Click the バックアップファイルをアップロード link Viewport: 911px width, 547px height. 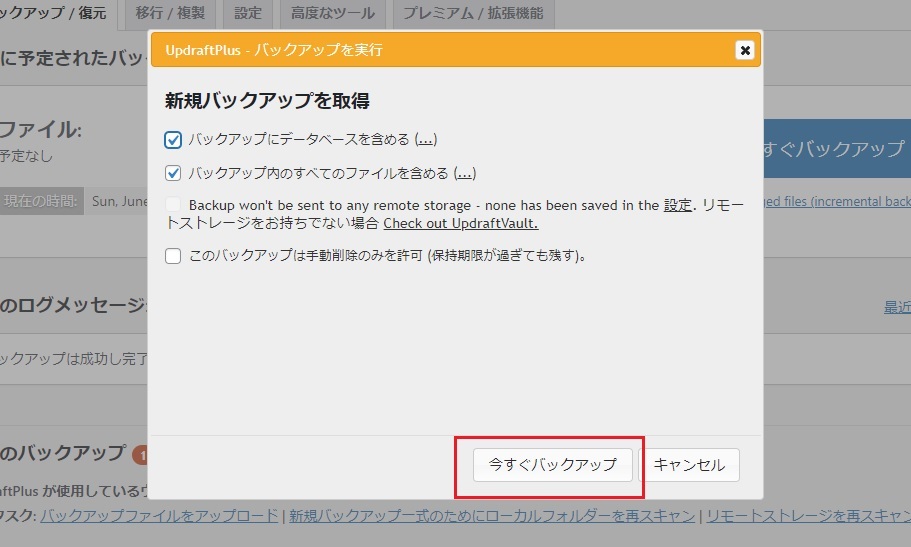tap(159, 516)
